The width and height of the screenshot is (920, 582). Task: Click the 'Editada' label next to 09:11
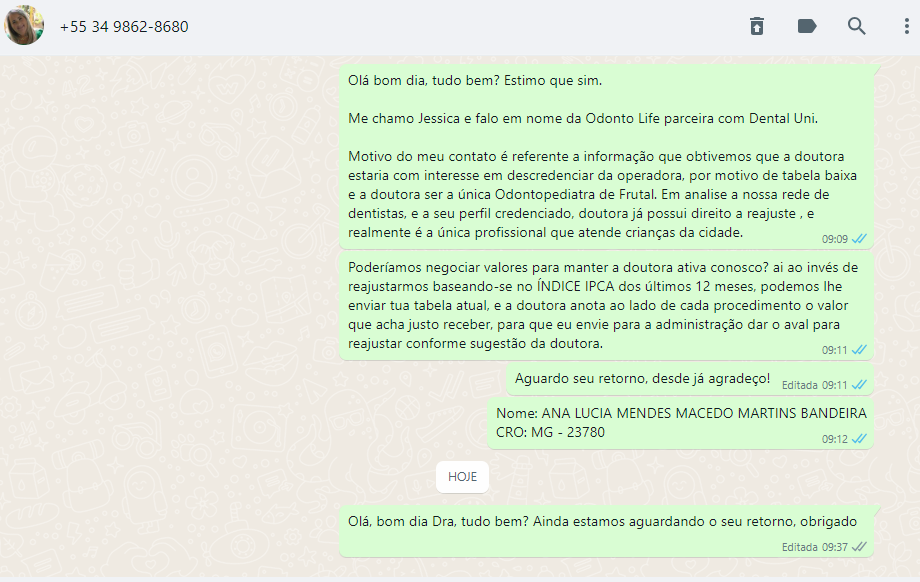(x=800, y=385)
